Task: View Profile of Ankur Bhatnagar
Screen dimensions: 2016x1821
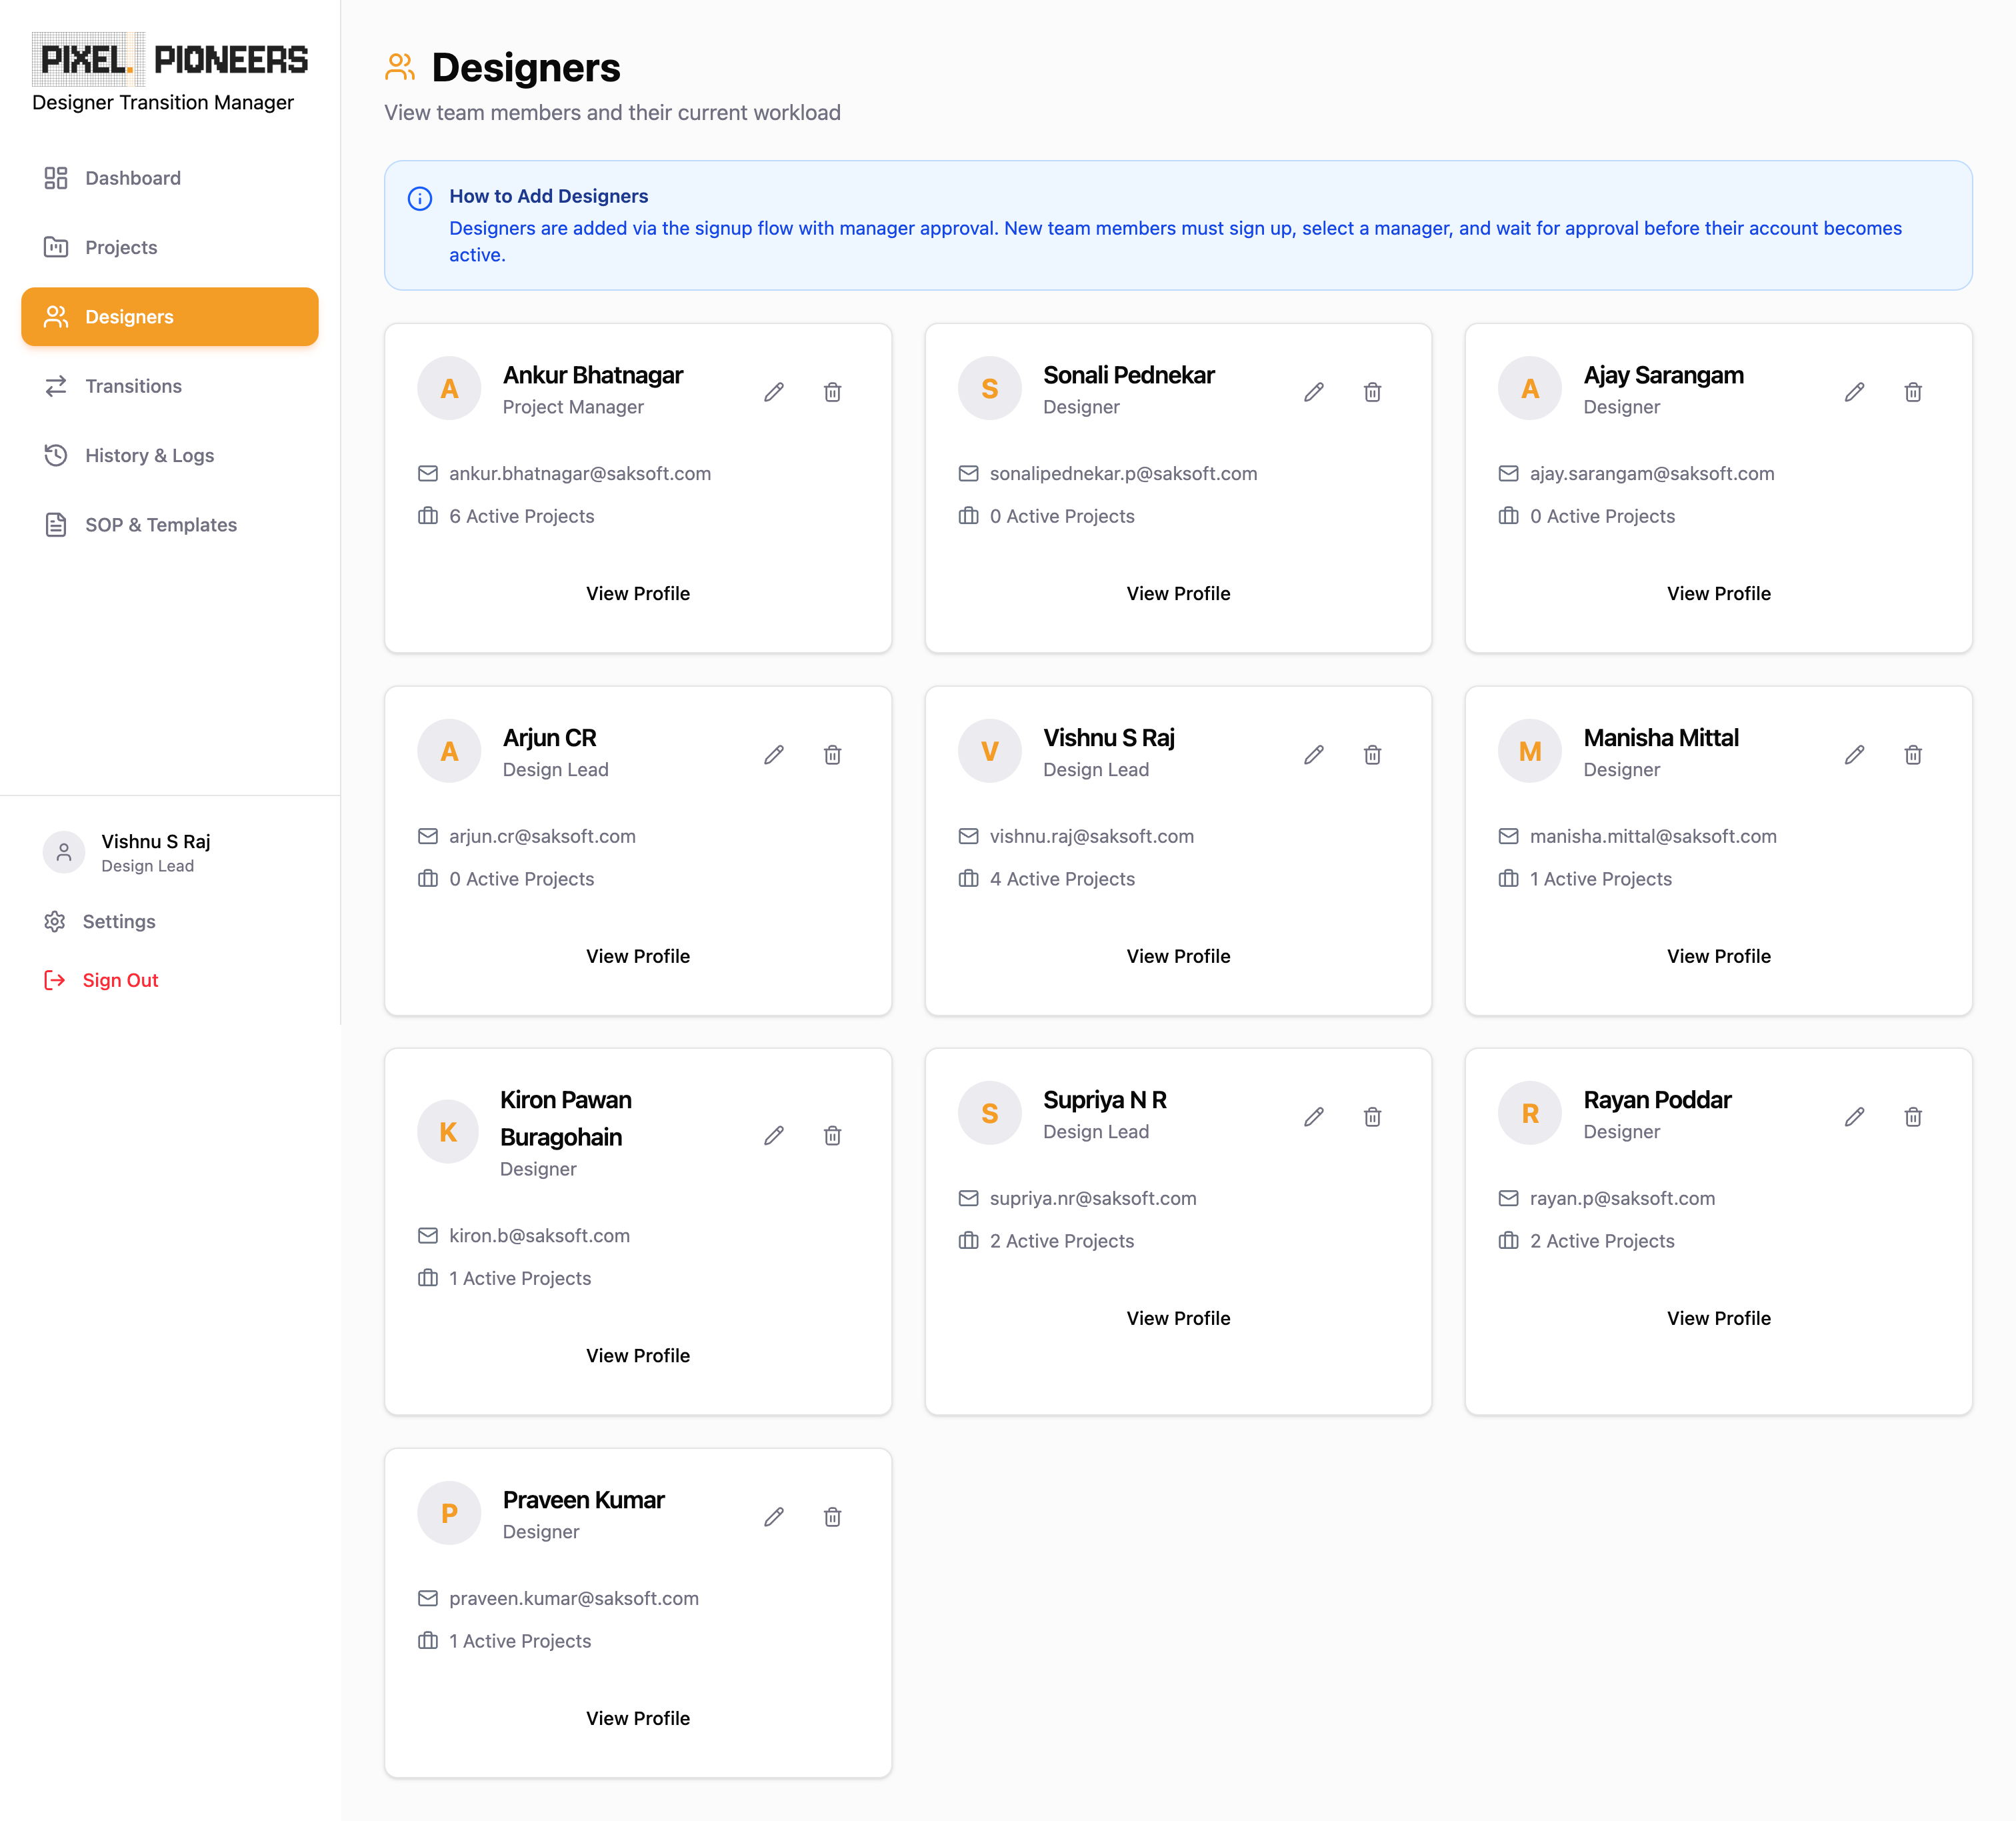Action: pyautogui.click(x=638, y=593)
